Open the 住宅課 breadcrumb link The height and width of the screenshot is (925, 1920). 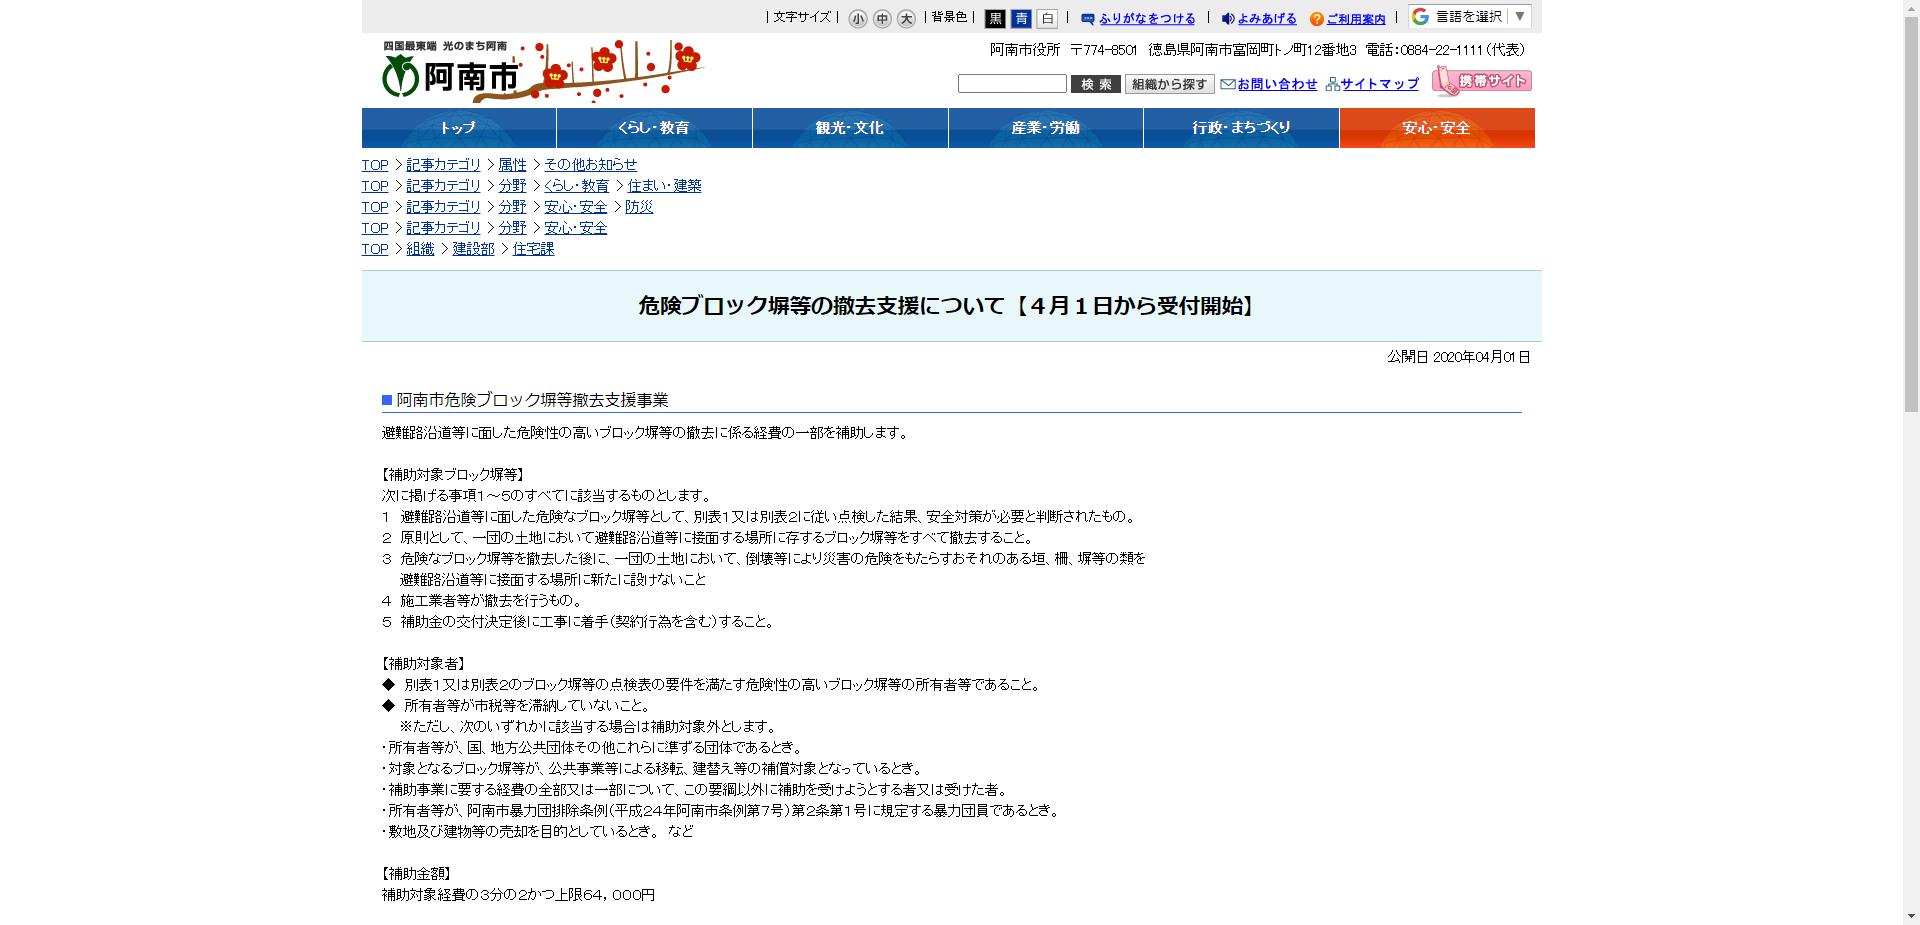coord(533,248)
